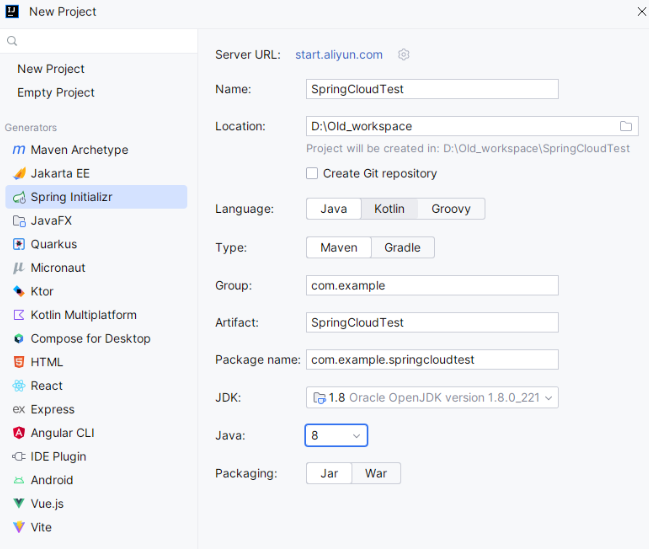This screenshot has width=649, height=549.
Task: Choose the Ktor generator icon
Action: click(x=19, y=291)
